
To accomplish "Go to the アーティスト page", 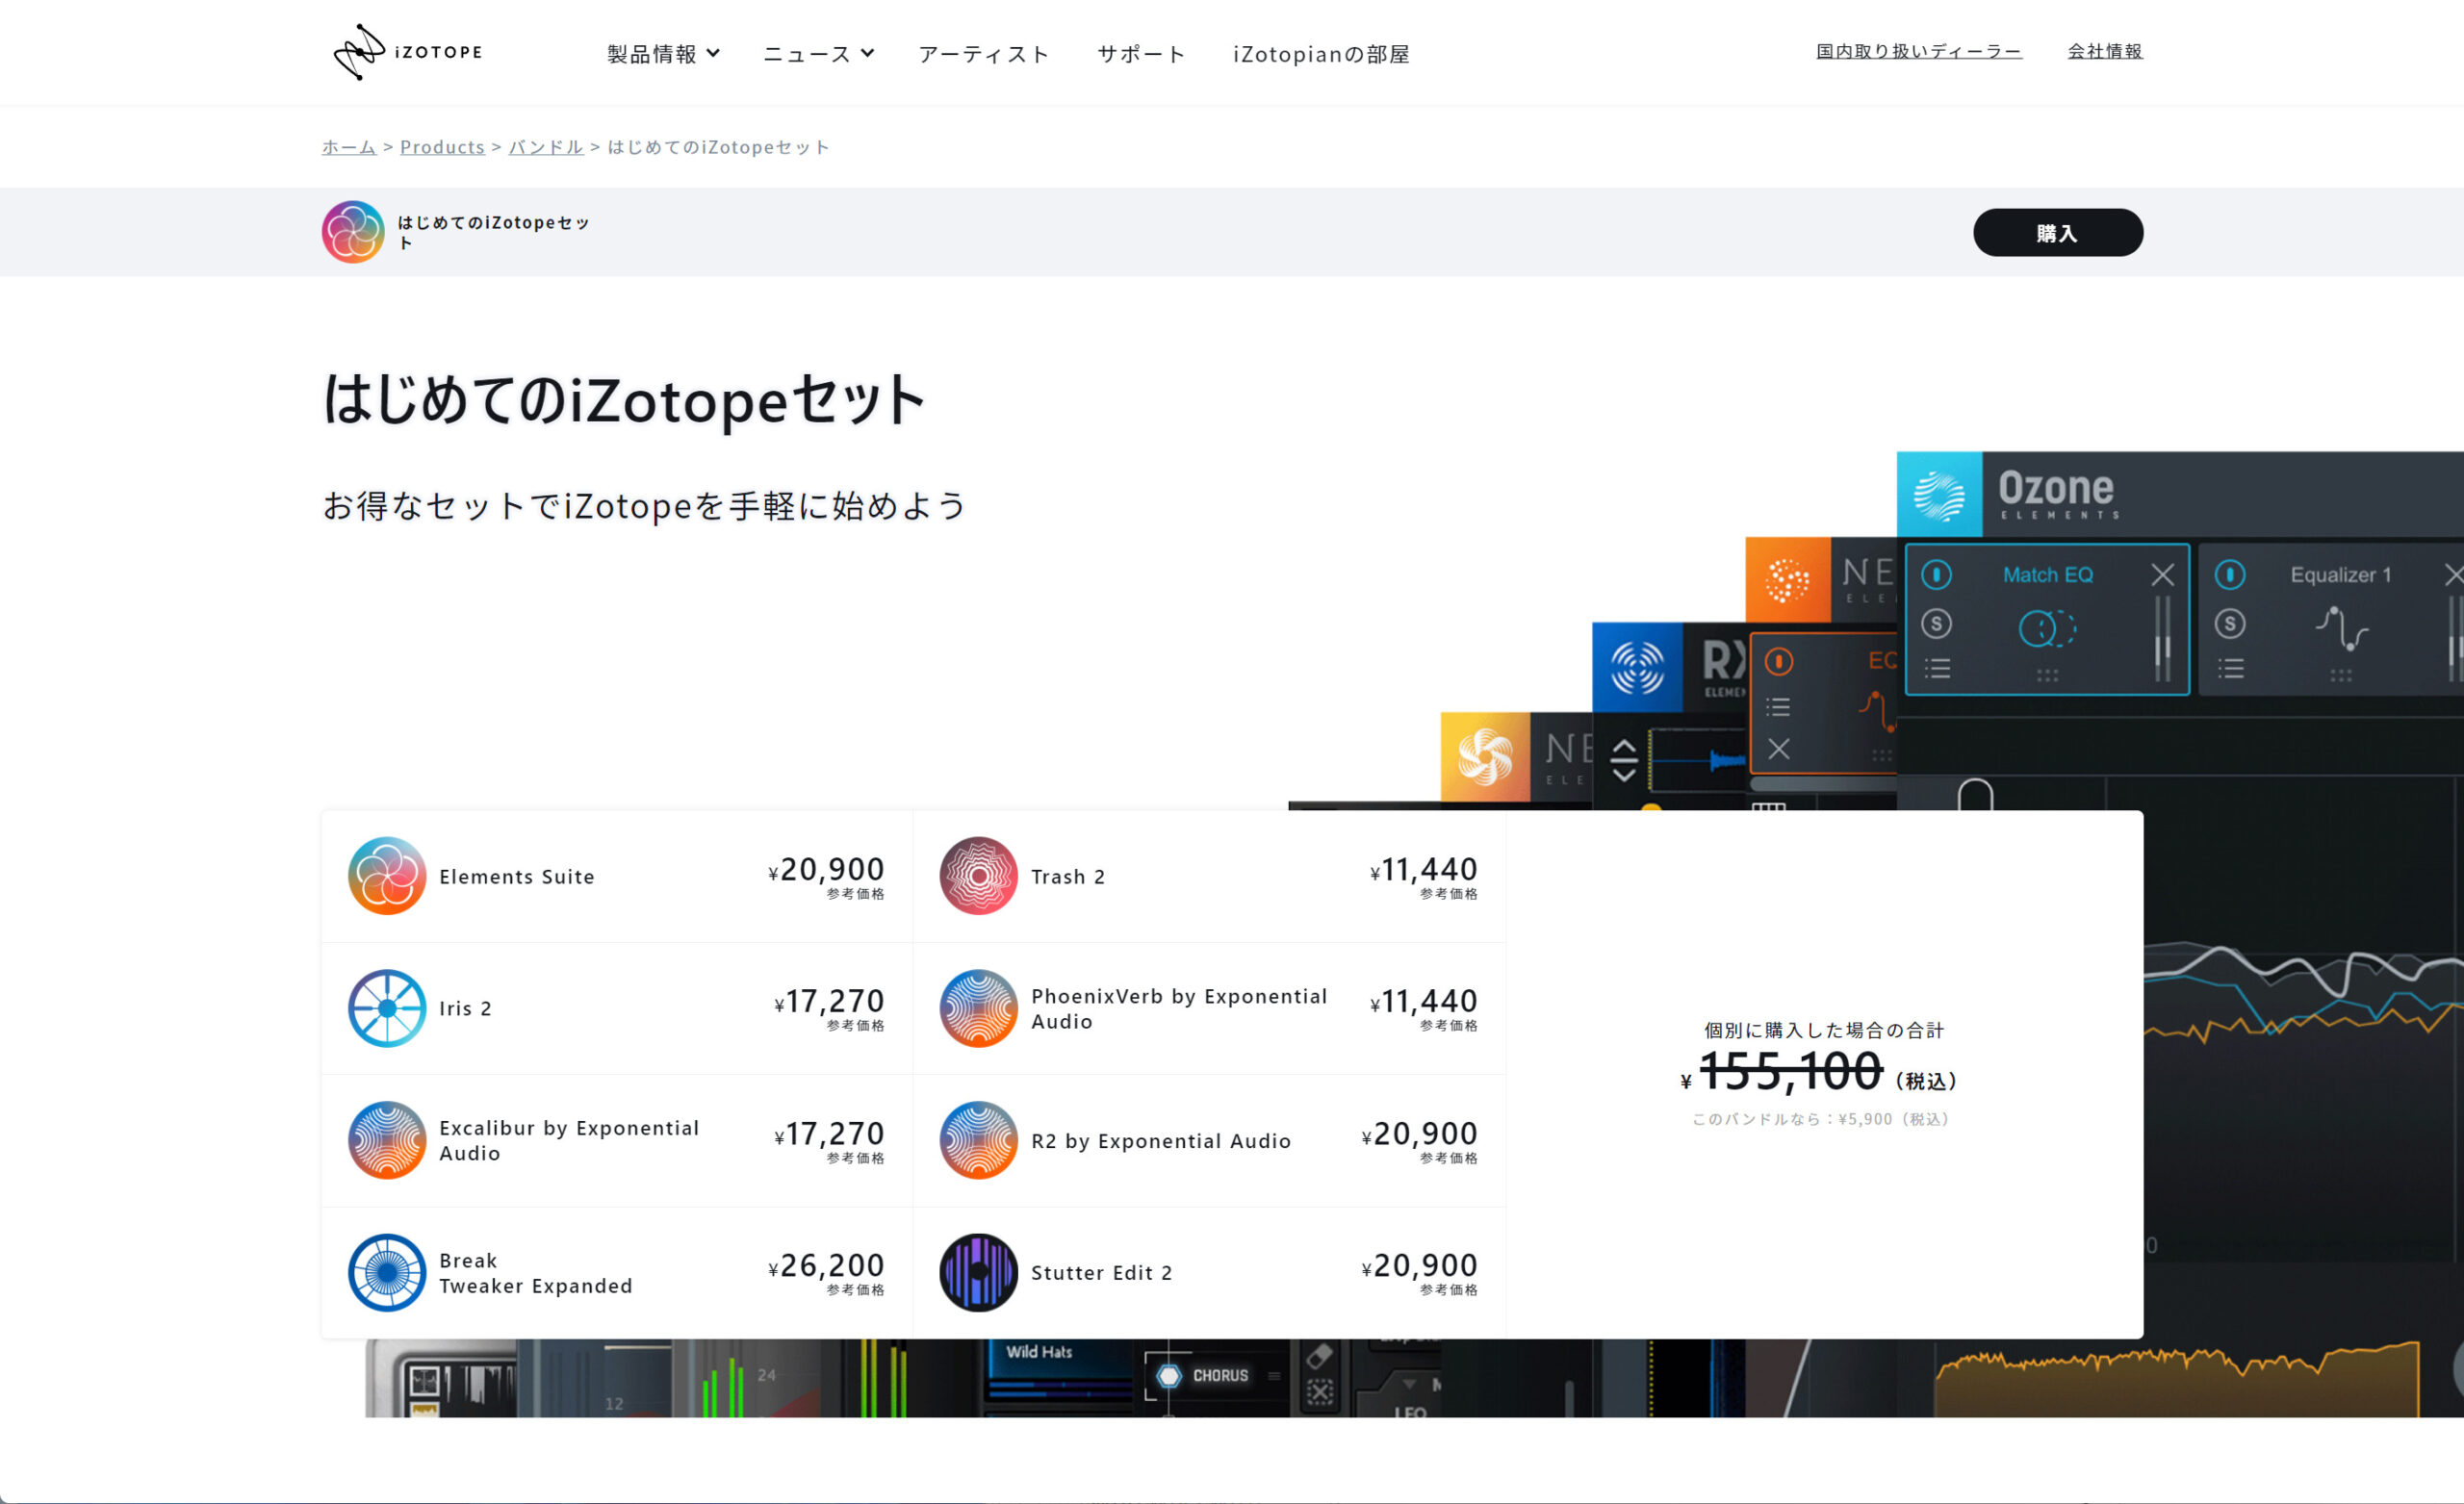I will tap(984, 54).
